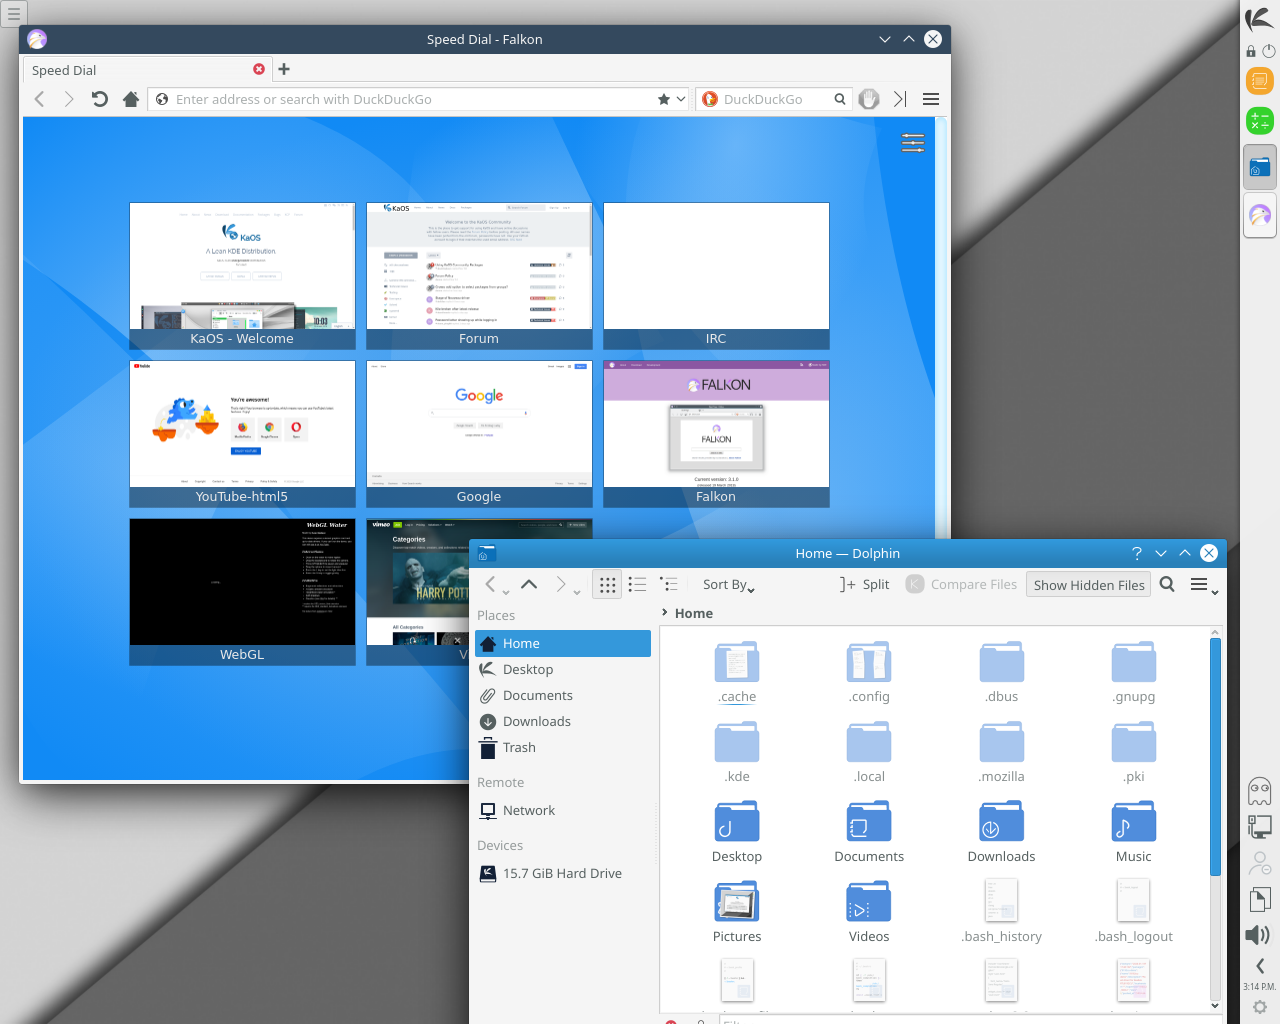
Task: Select Downloads in Places panel
Action: [564, 721]
